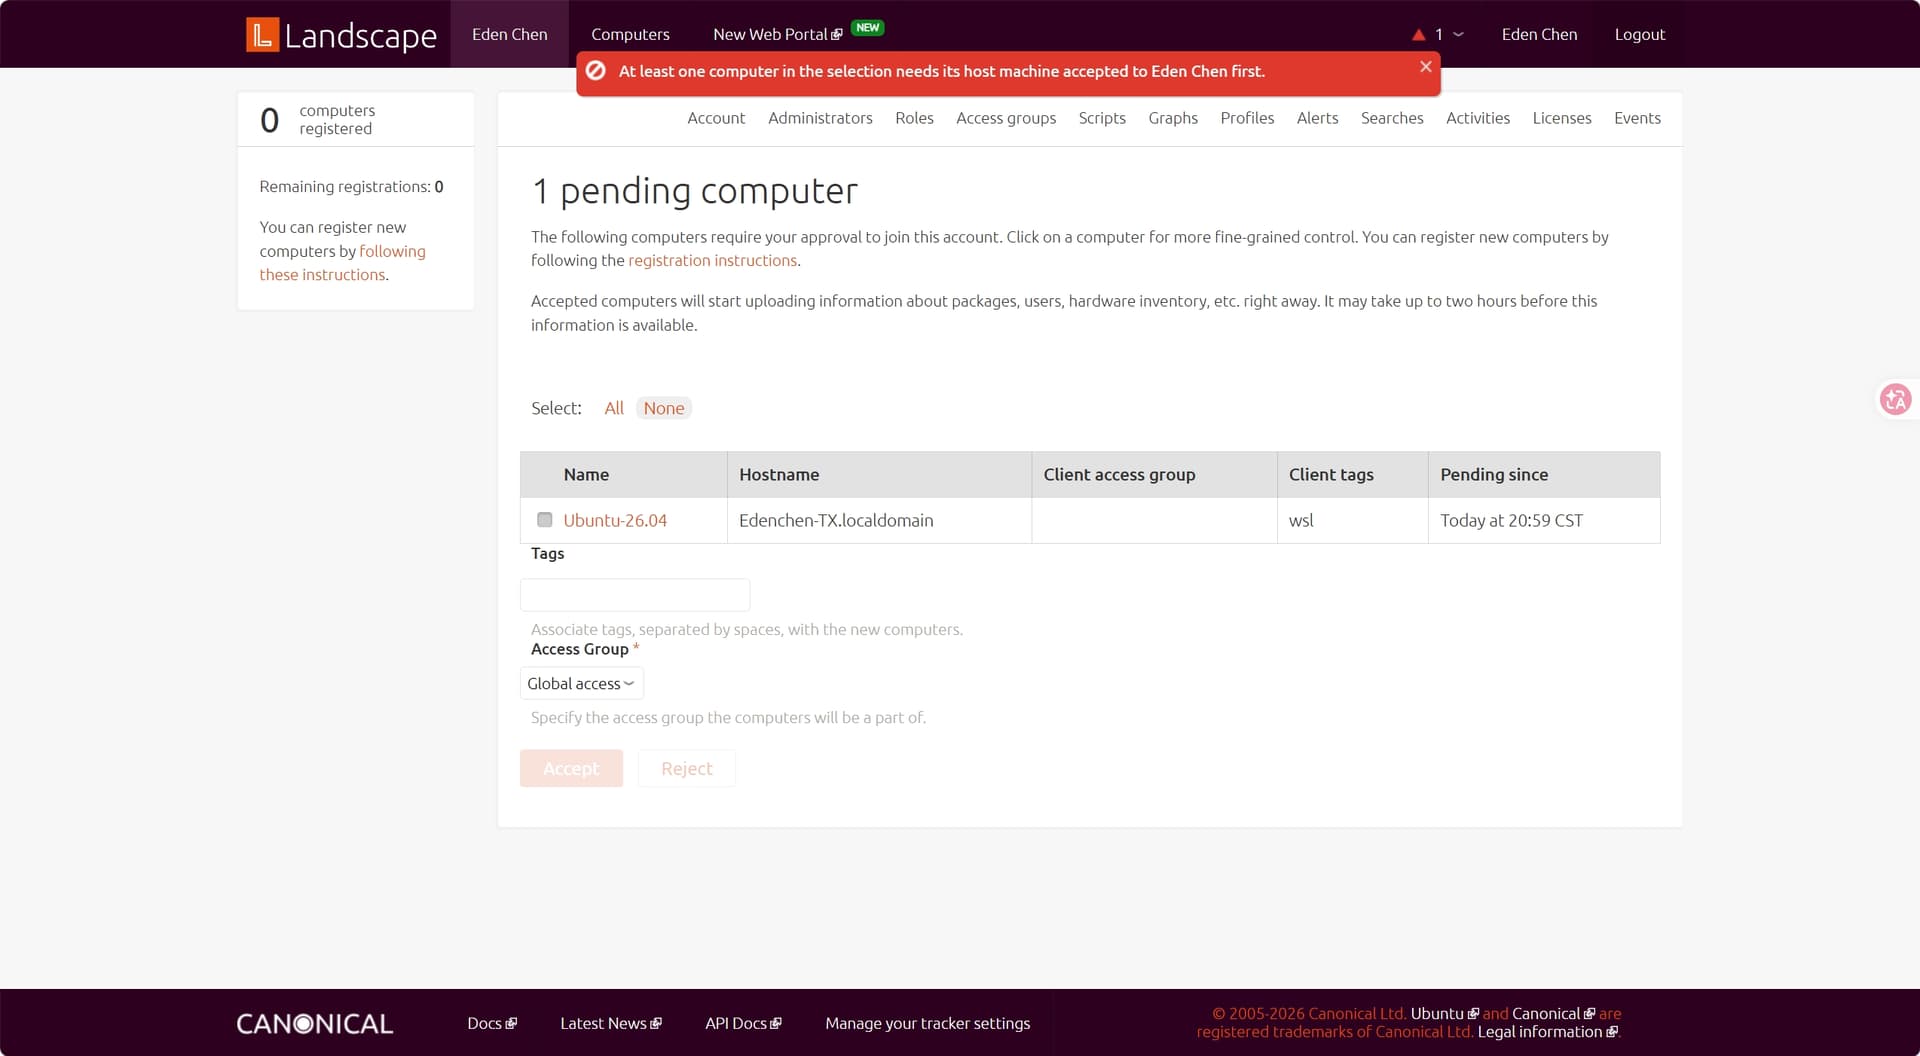Open the New Web Portal link
Screen dimensions: 1920x1056
(777, 34)
